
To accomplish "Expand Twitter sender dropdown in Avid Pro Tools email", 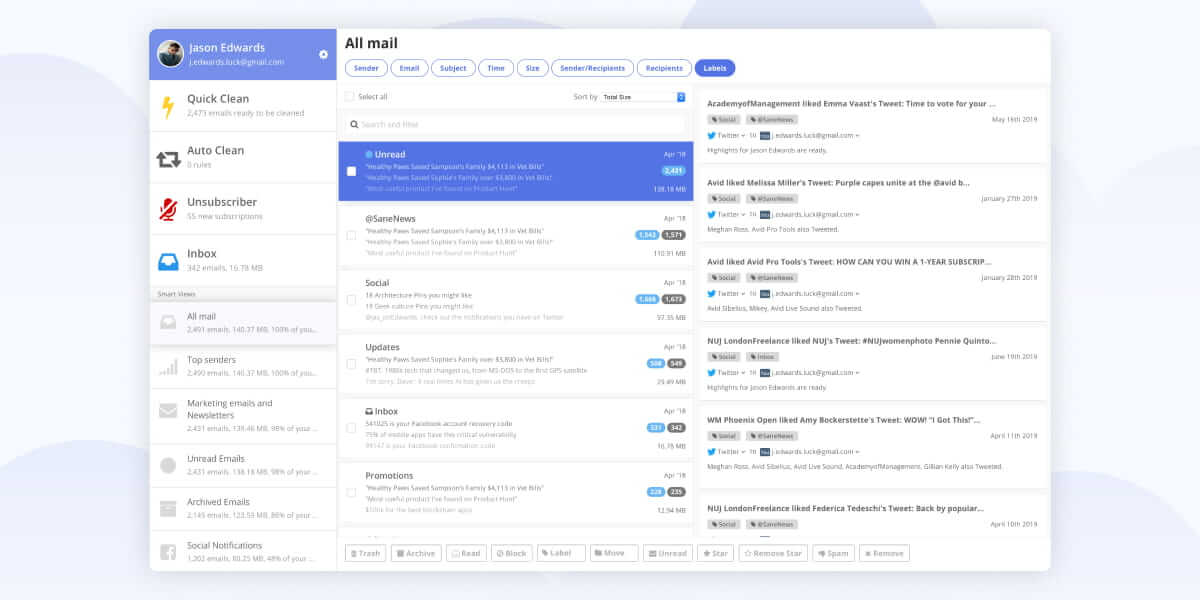I will [x=743, y=294].
